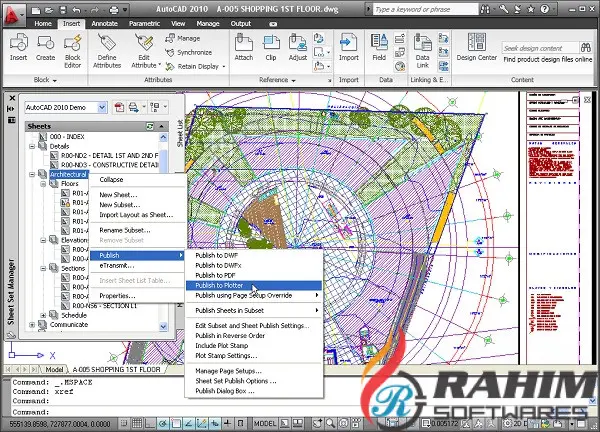Click the Model layout tab
Viewport: 600px width, 432px height.
click(54, 369)
